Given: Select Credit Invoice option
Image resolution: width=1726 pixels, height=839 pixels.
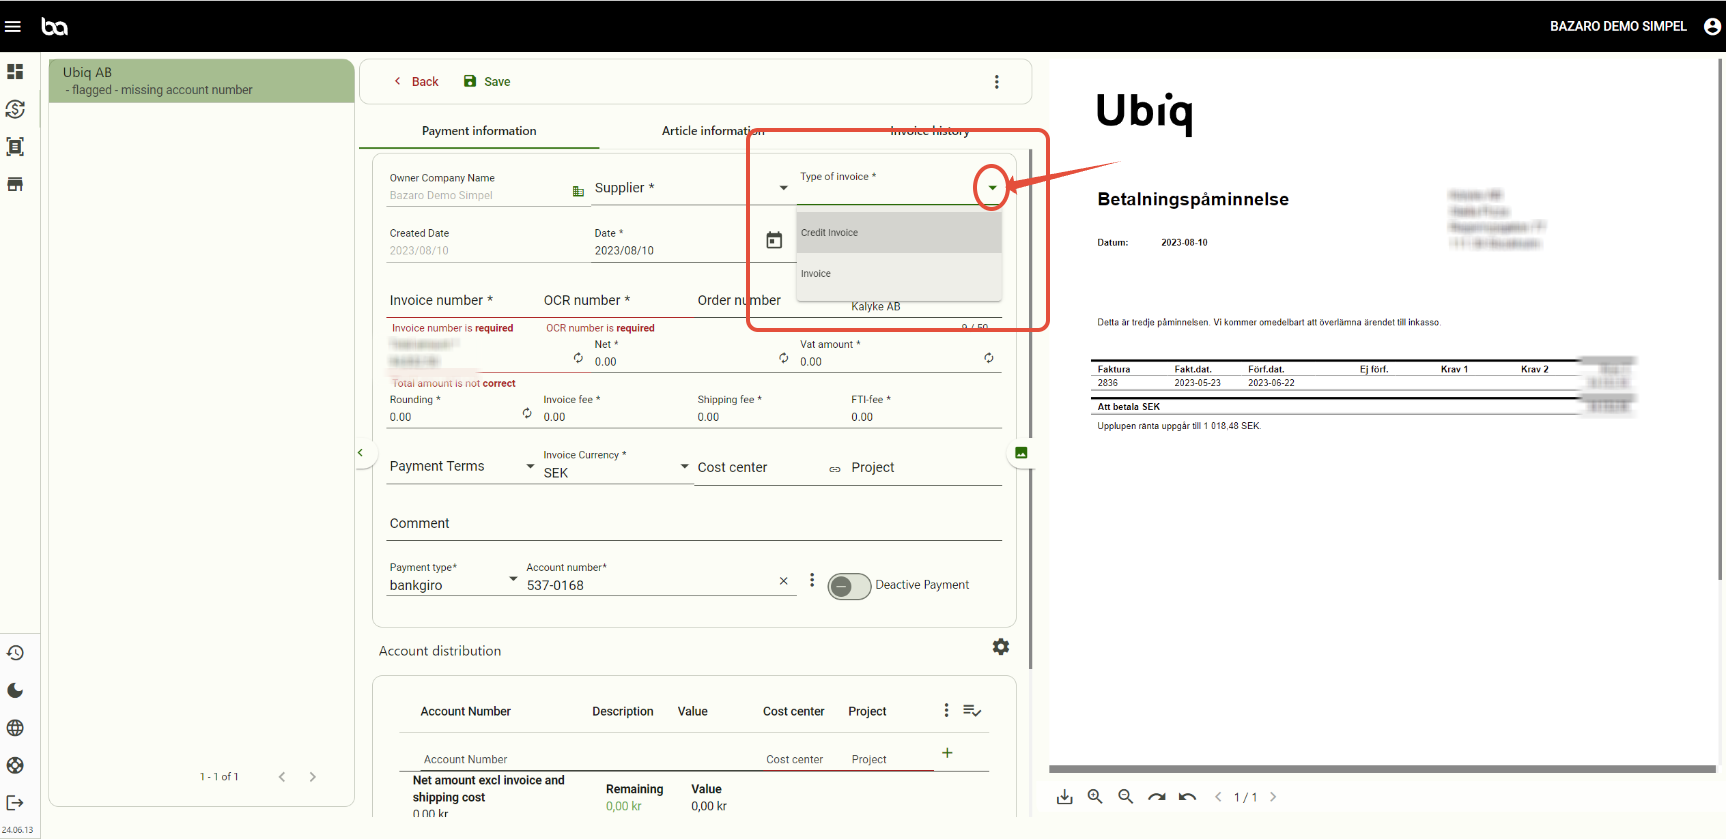Looking at the screenshot, I should [899, 233].
